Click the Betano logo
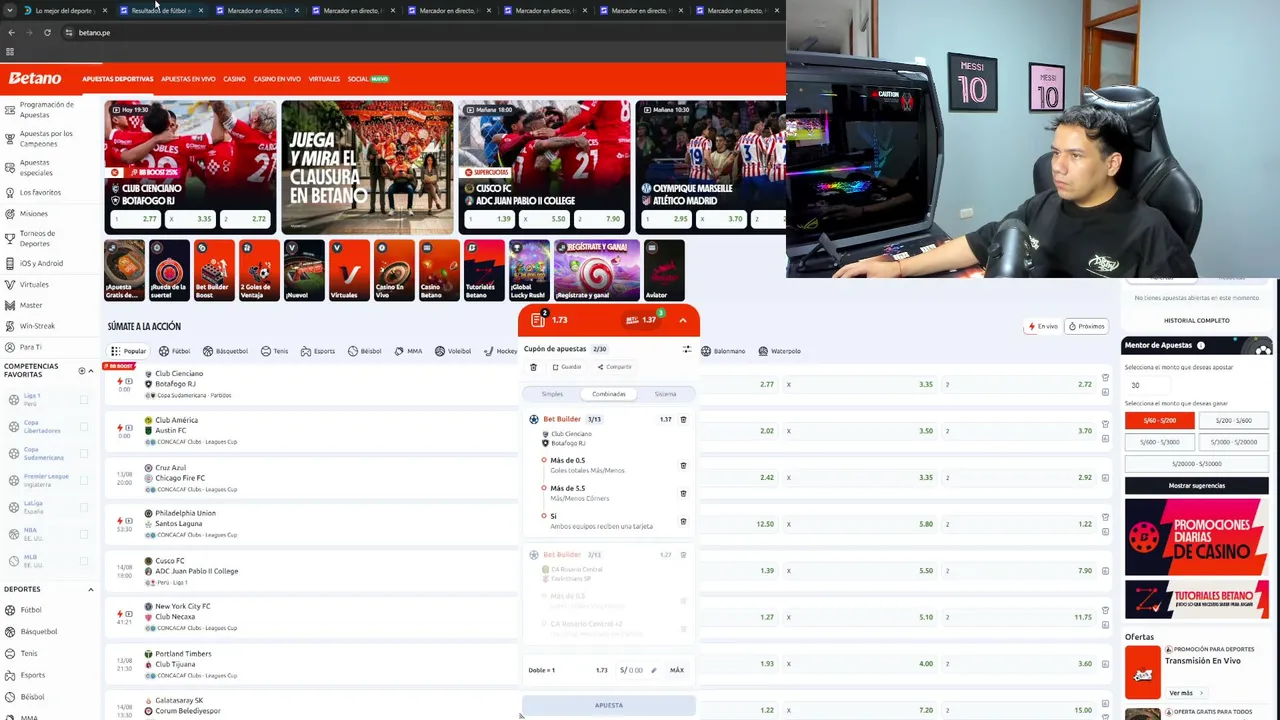The image size is (1280, 720). point(35,78)
